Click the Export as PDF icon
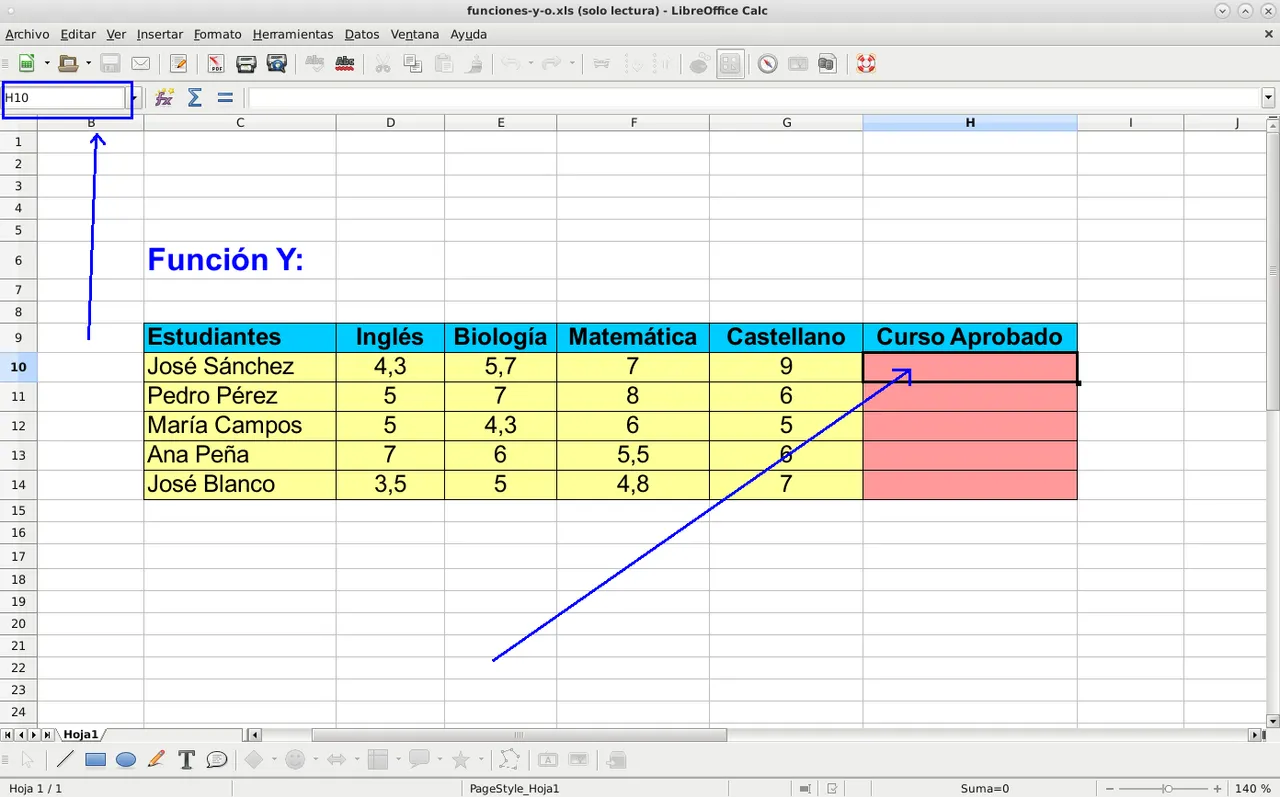Viewport: 1280px width, 797px height. click(x=216, y=64)
